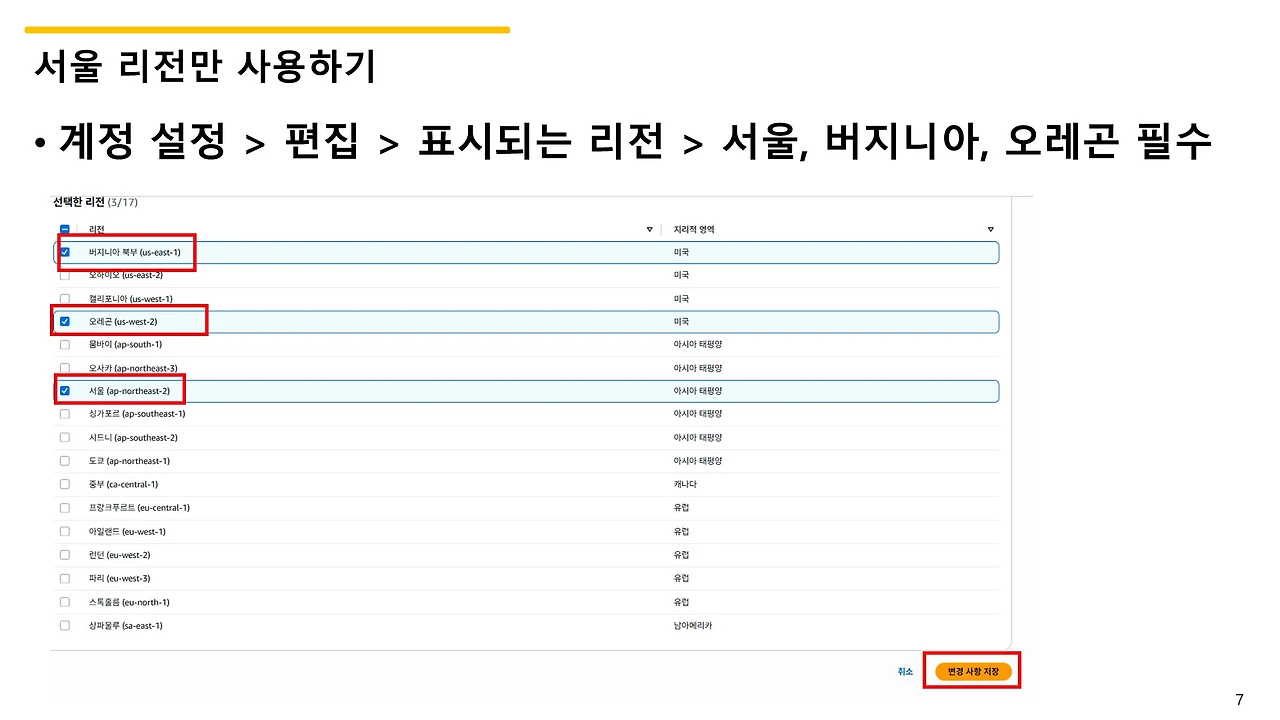Enable the 중부 (ca-central-1) region
This screenshot has width=1280, height=720.
click(64, 484)
